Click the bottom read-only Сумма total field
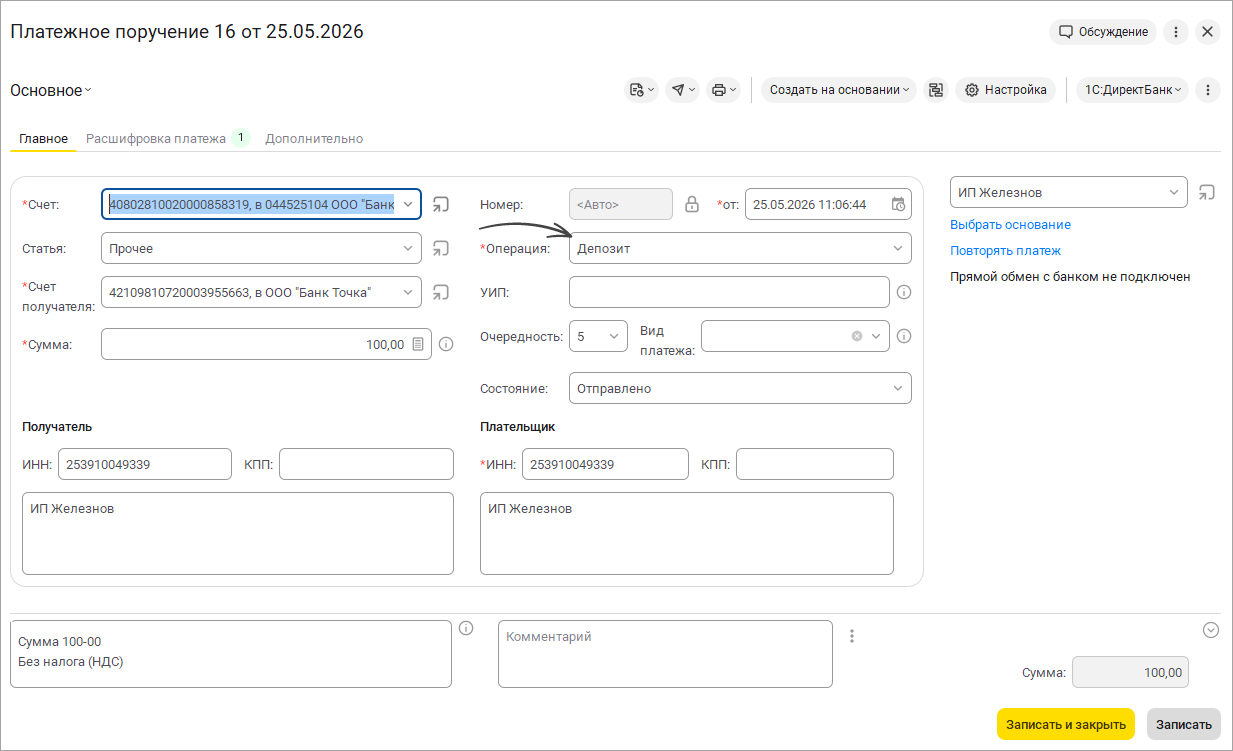1233x751 pixels. [1130, 673]
